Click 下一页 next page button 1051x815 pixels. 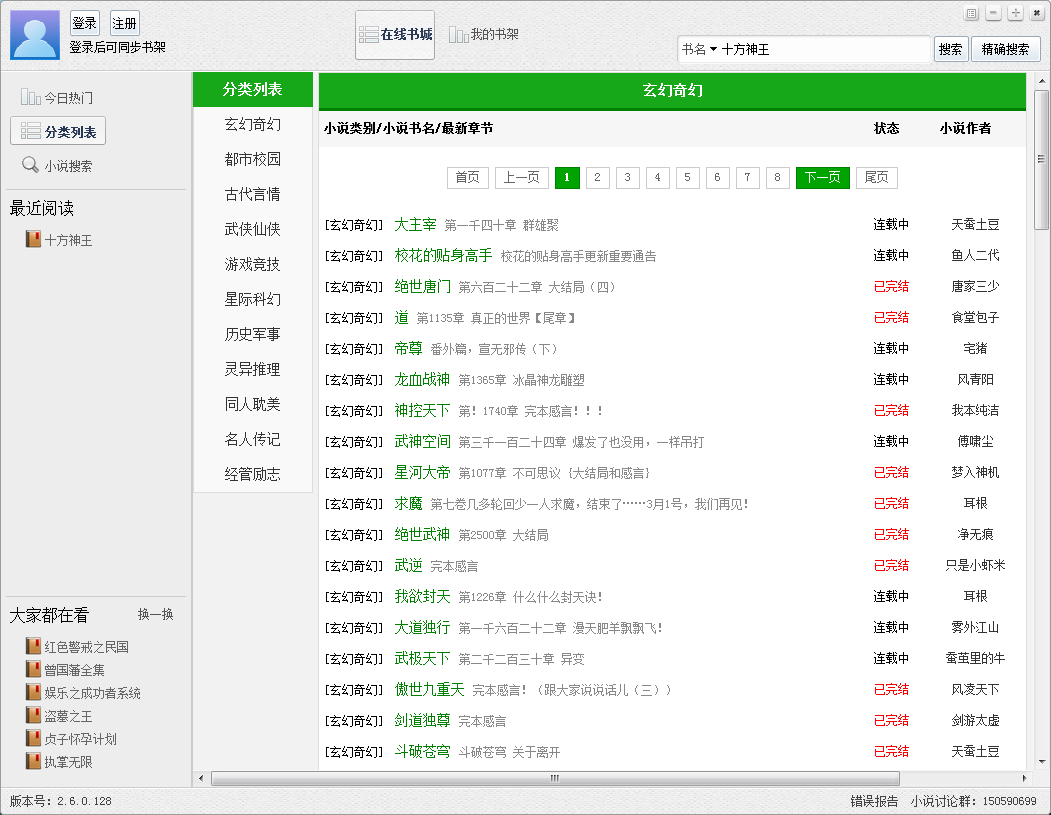[x=822, y=178]
